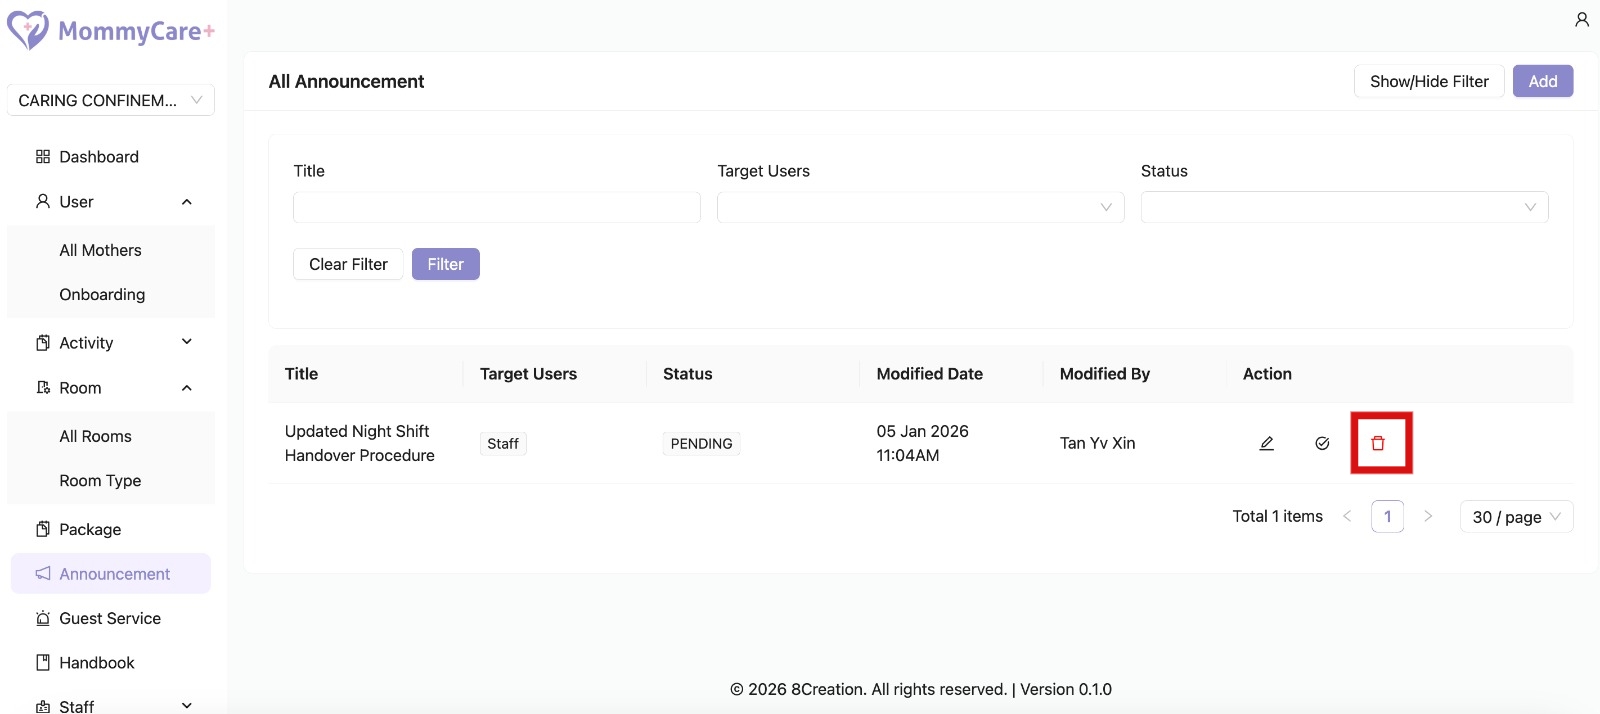The width and height of the screenshot is (1600, 714).
Task: Click the edit pencil icon in Action column
Action: click(1266, 443)
